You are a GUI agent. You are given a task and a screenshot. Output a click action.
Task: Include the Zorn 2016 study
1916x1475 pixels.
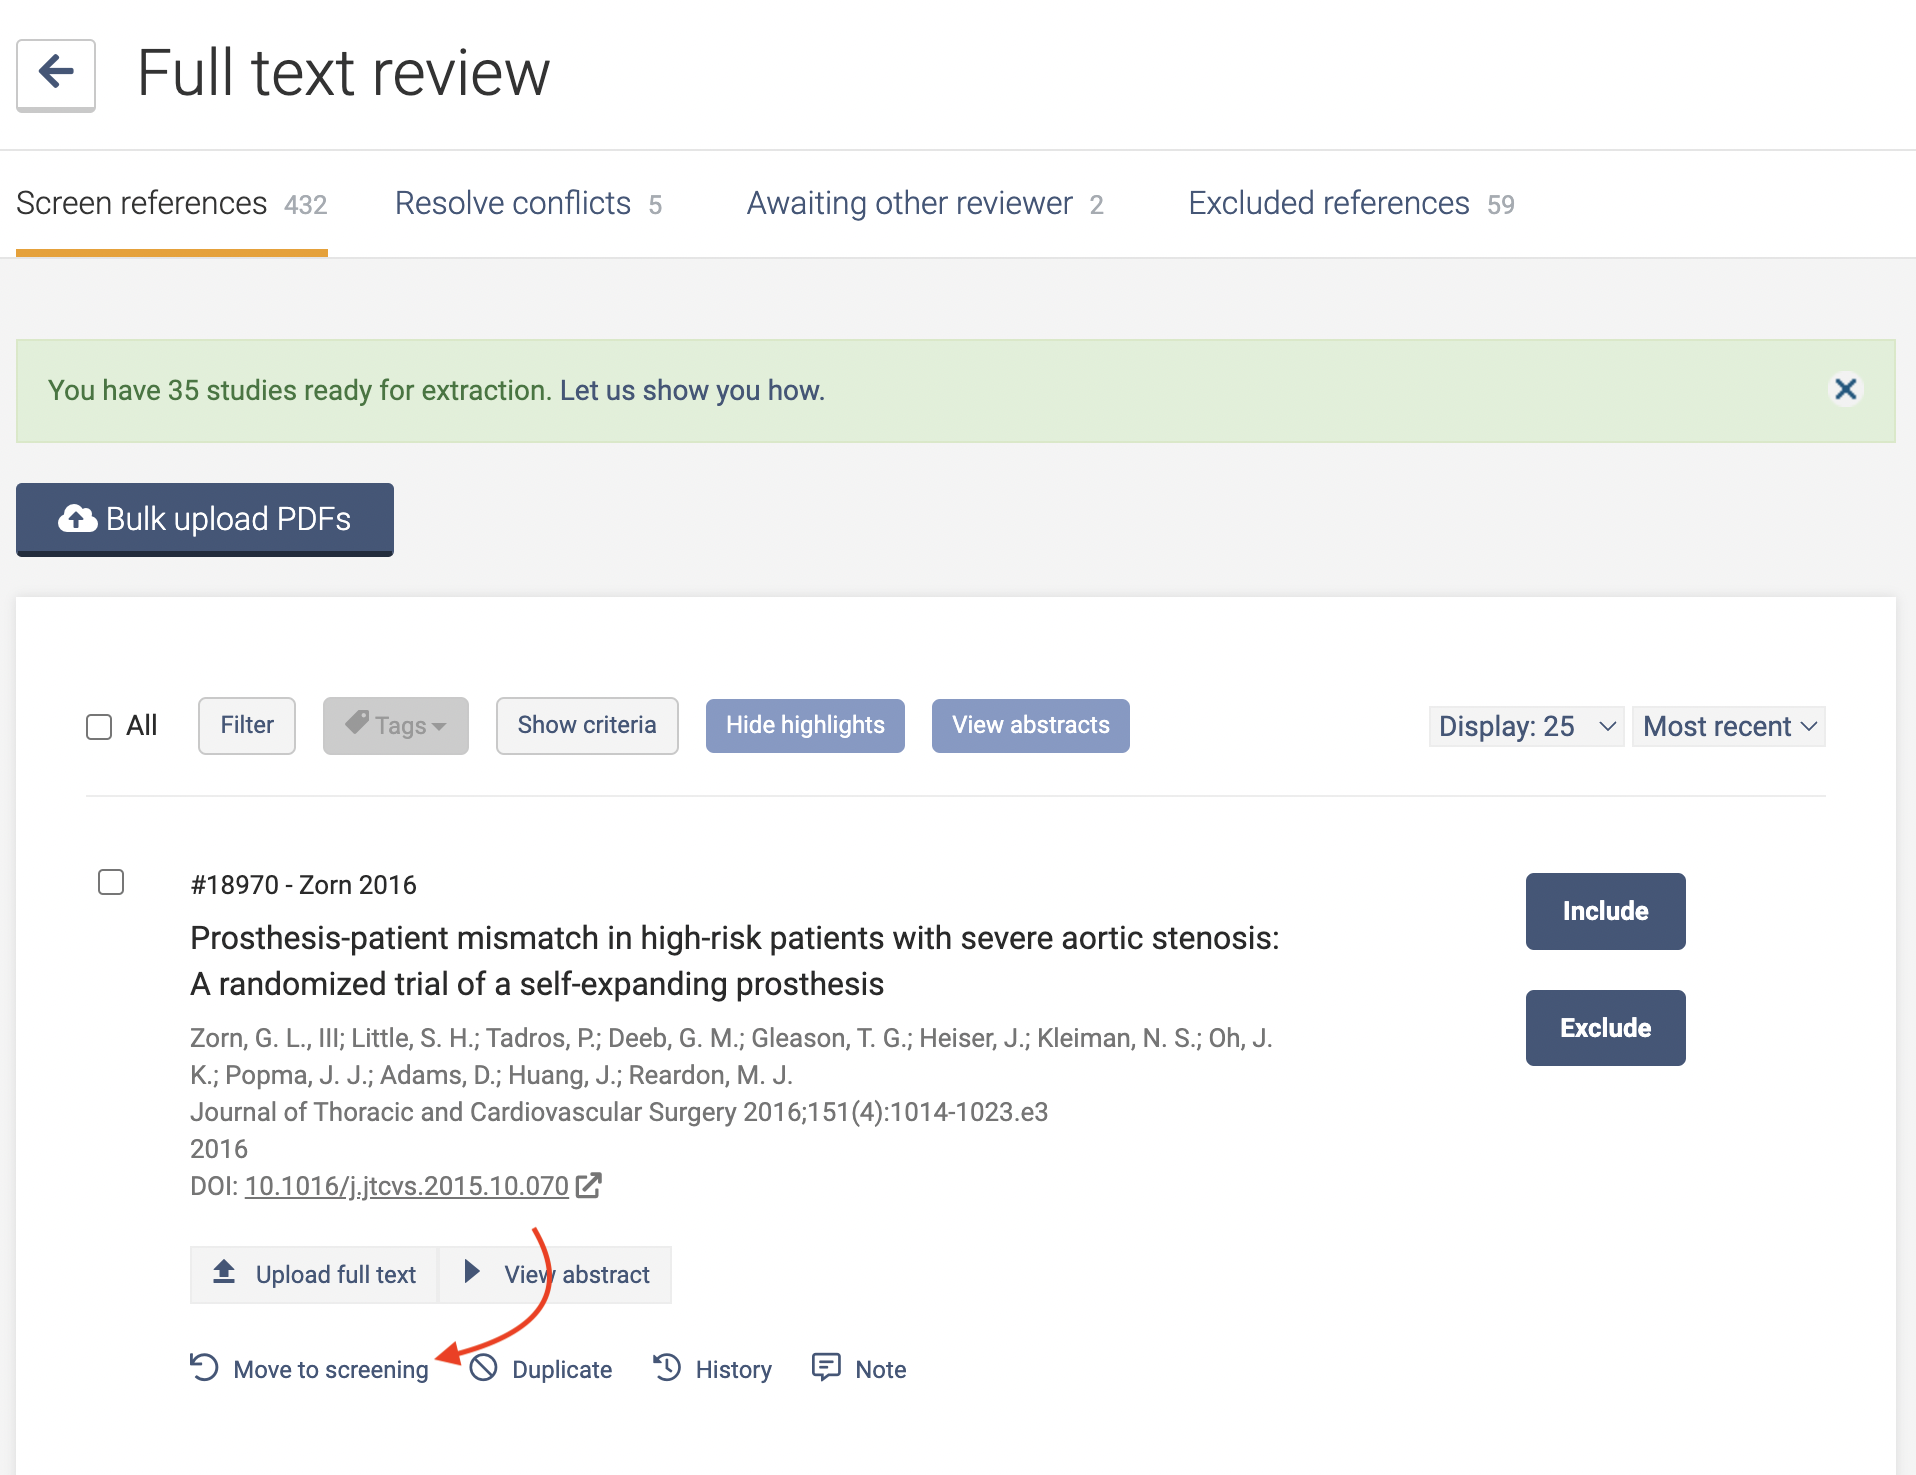[1606, 911]
